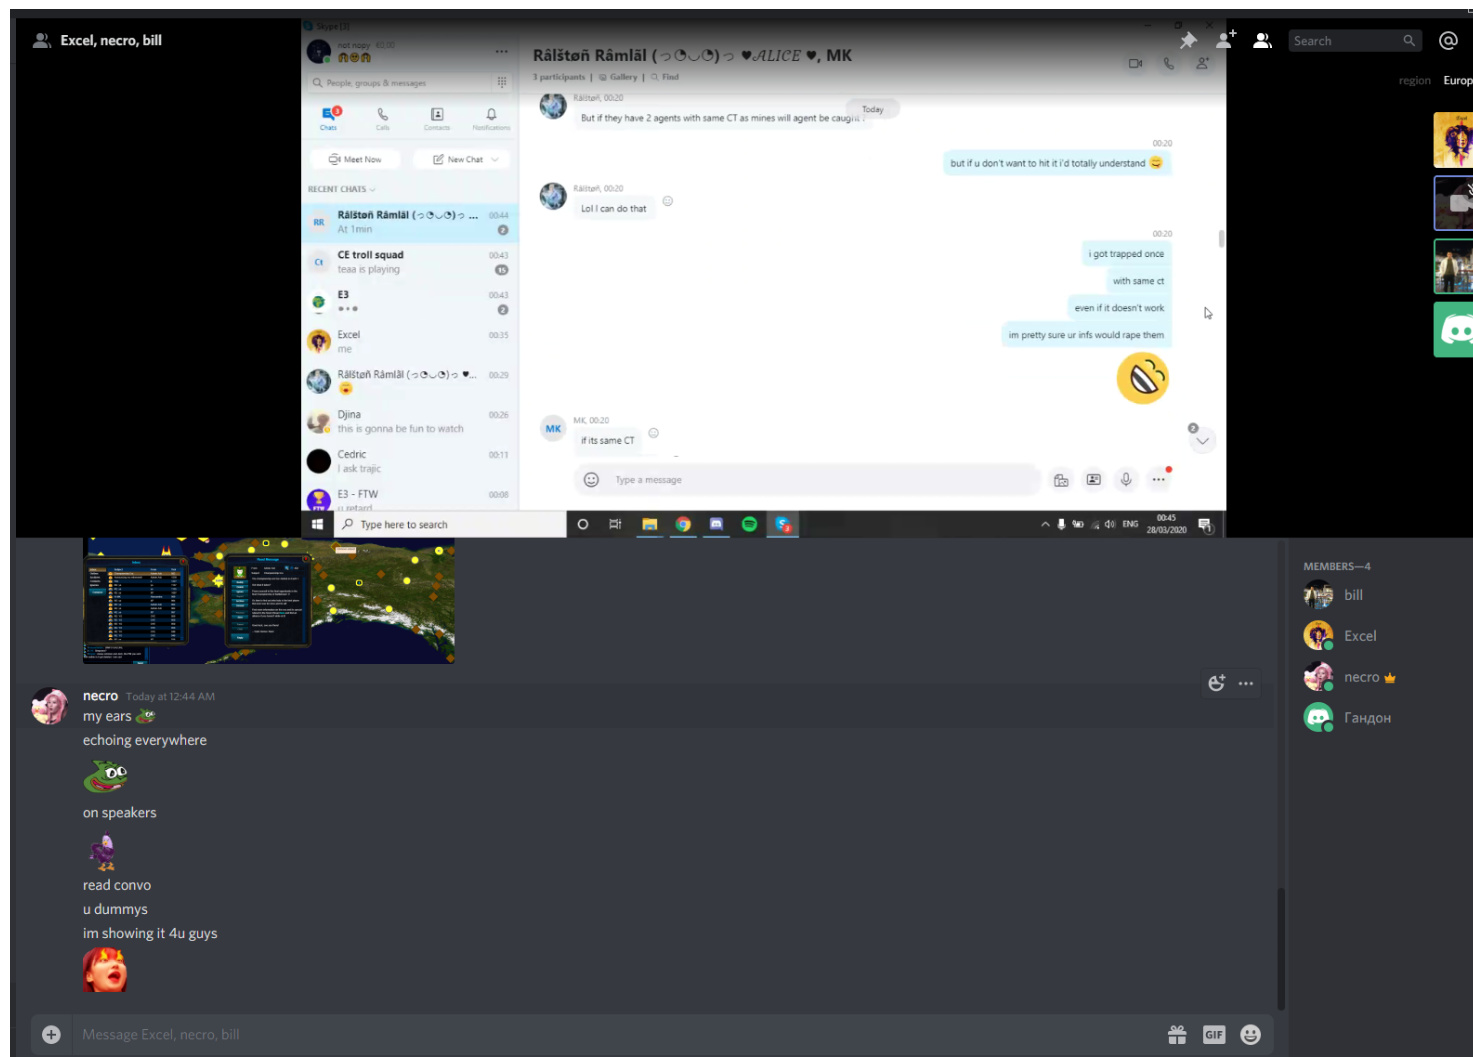The height and width of the screenshot is (1057, 1473).
Task: Open Discord mentions inbox
Action: click(1447, 40)
